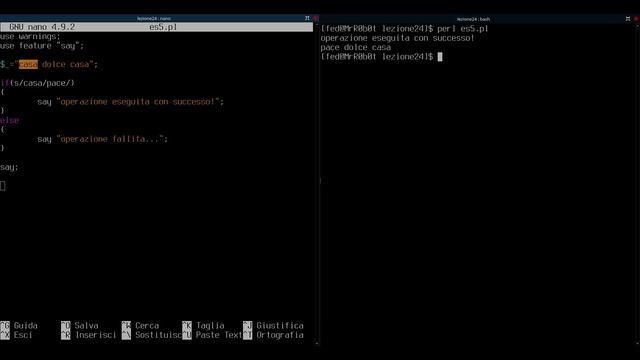Click the Sostituisci shortcut in nano
The width and height of the screenshot is (640, 360).
pyautogui.click(x=151, y=335)
